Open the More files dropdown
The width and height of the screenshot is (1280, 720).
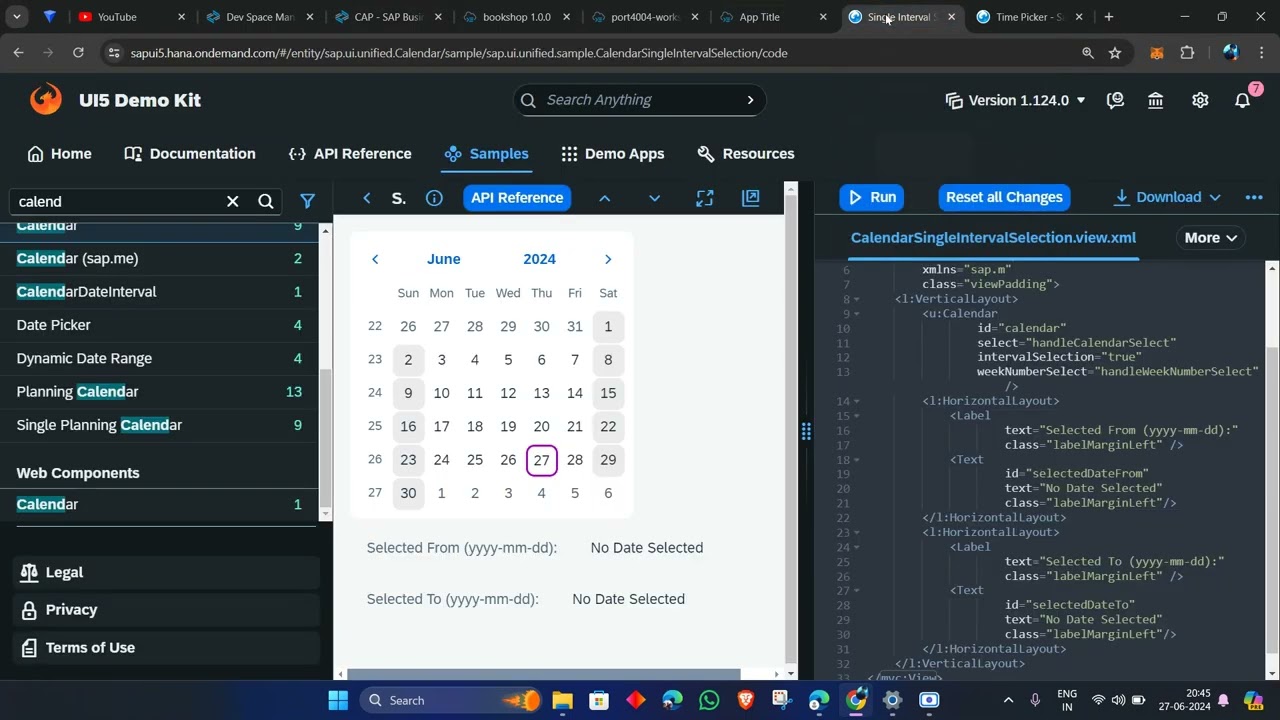(1211, 238)
